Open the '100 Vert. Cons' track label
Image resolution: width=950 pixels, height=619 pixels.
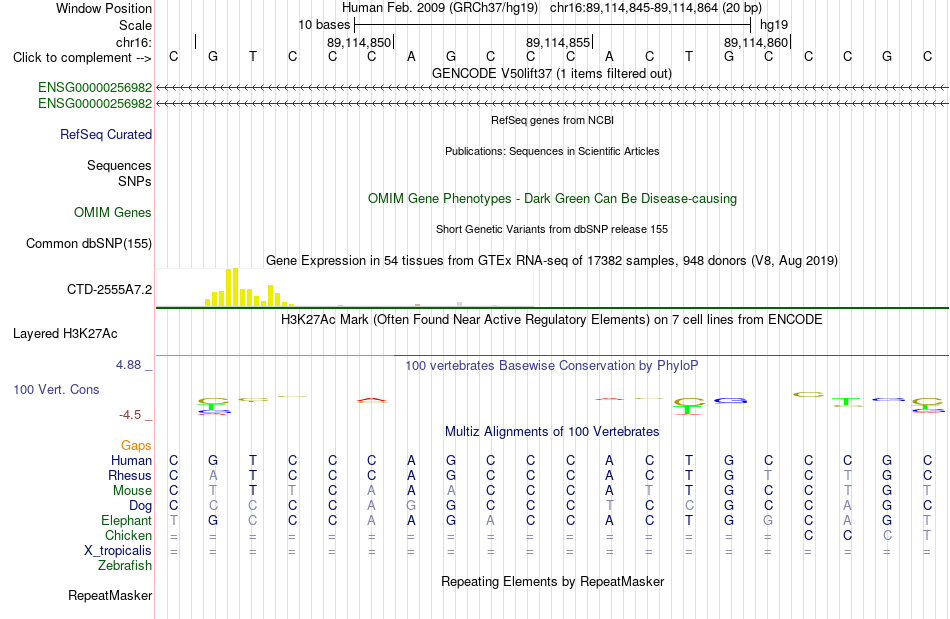pos(56,389)
